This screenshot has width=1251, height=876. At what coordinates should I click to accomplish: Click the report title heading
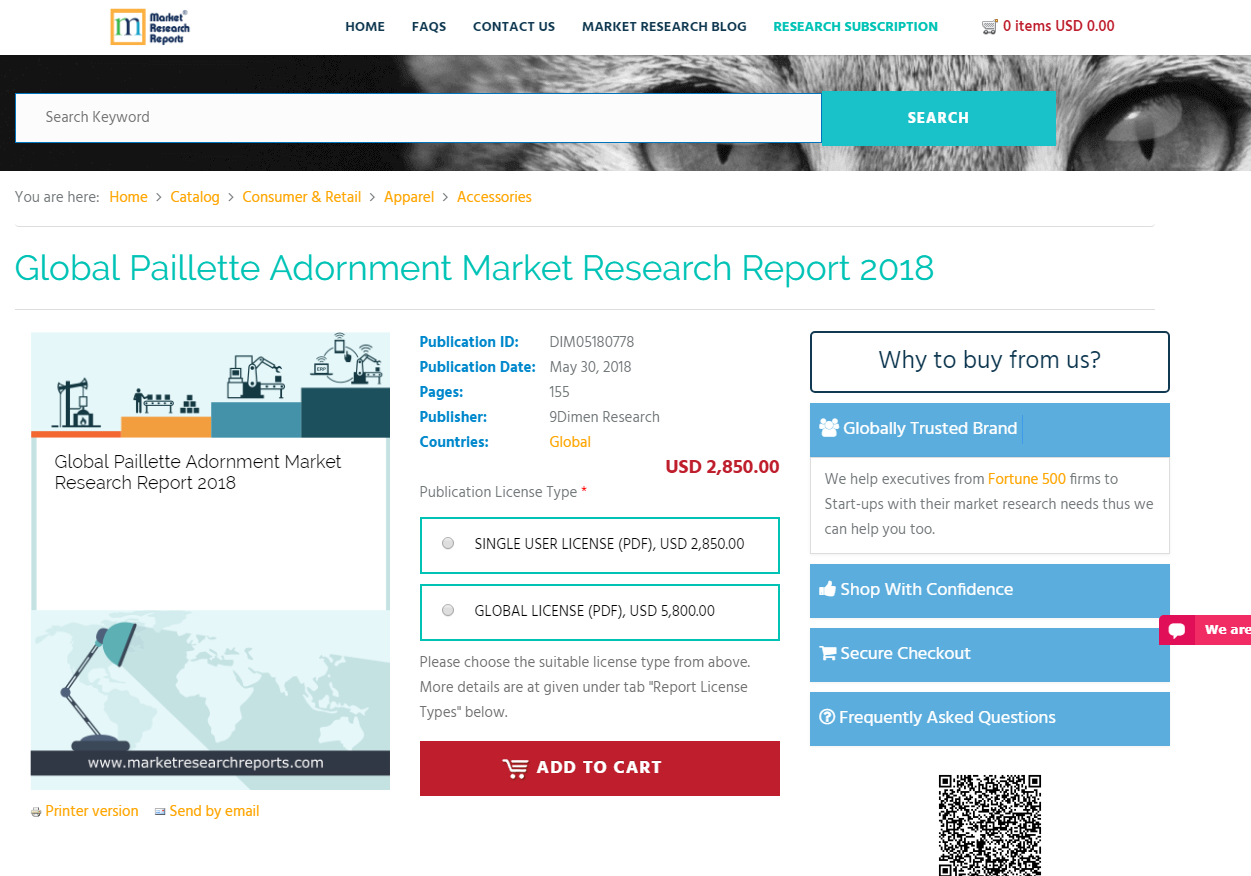(x=475, y=268)
